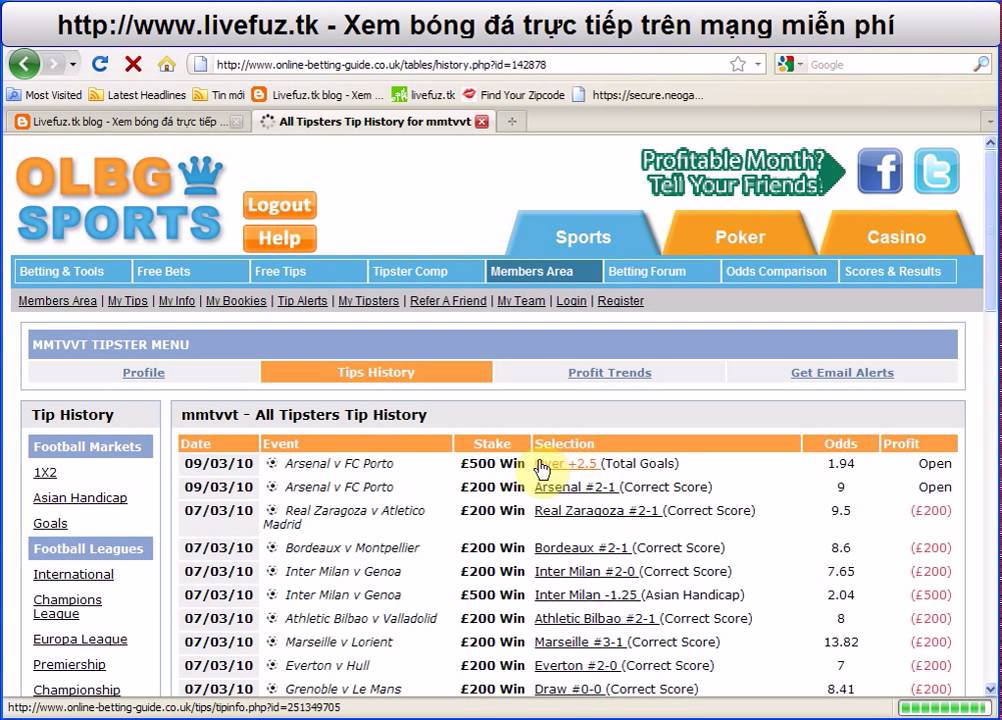Open the Real Zaragoza #2-1 selection link
This screenshot has height=720, width=1002.
click(597, 510)
